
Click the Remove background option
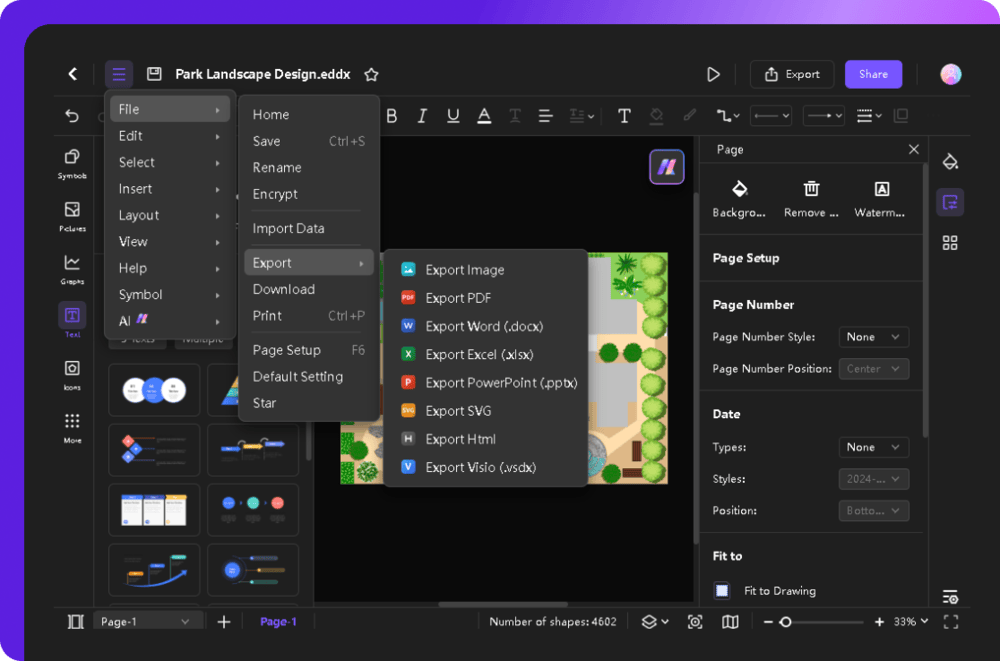click(811, 199)
